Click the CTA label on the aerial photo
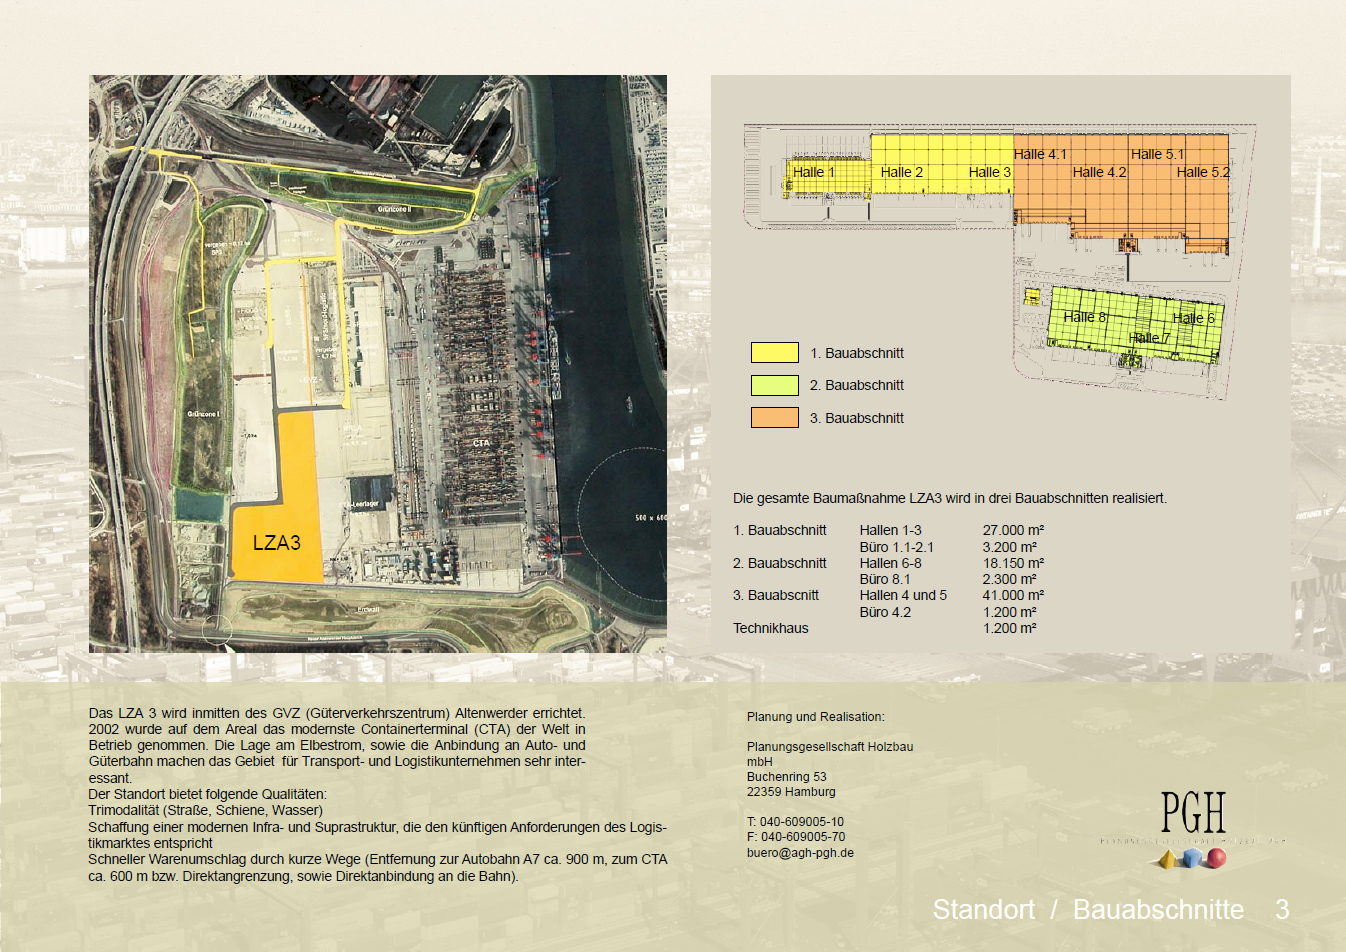The width and height of the screenshot is (1346, 952). coord(481,442)
